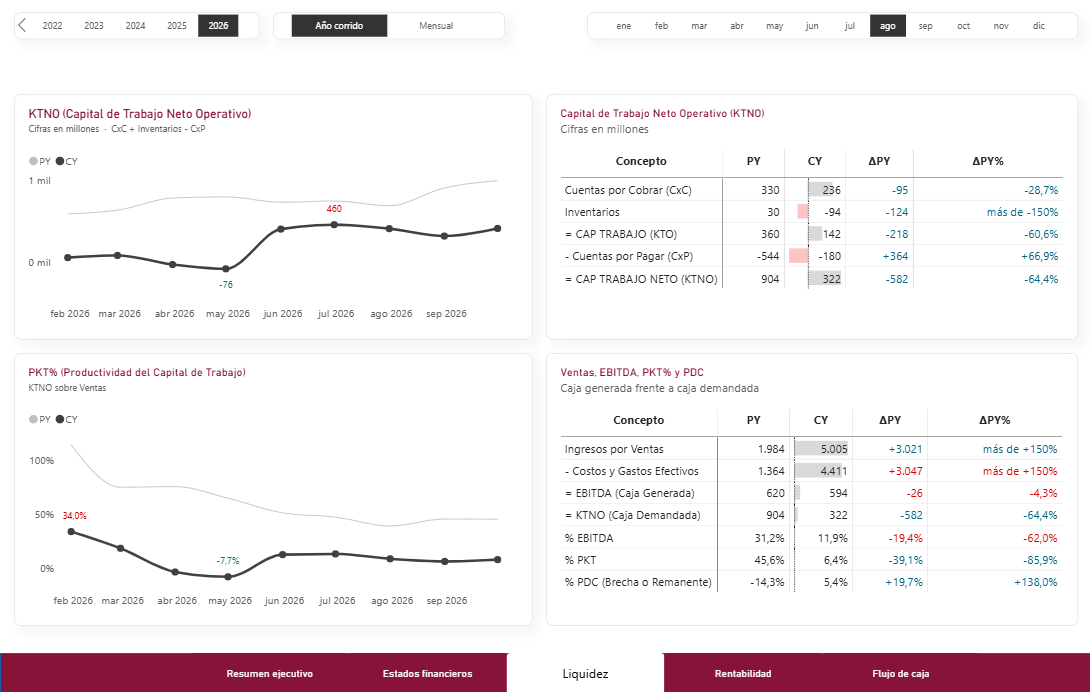Open the Resumen ejecutivo tab

[x=270, y=673]
